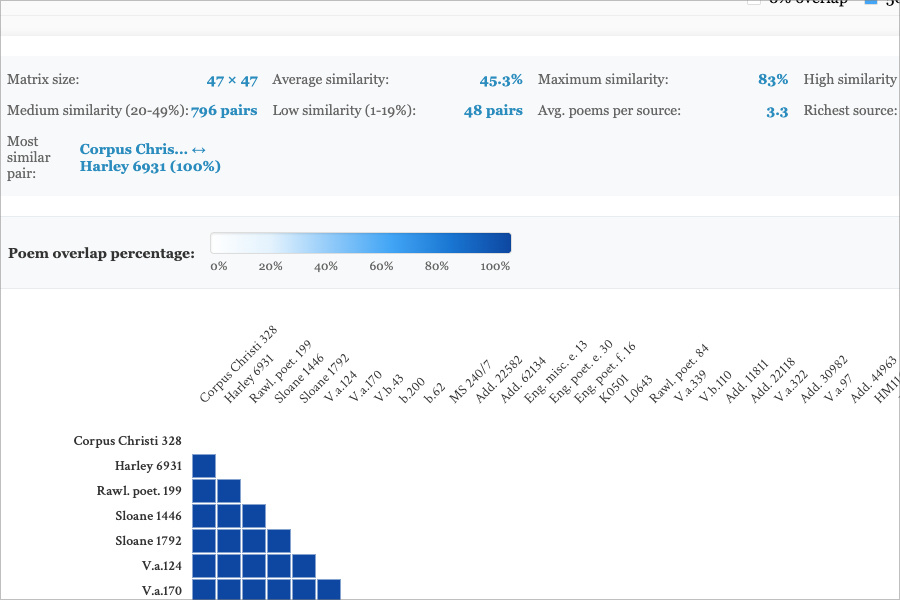Click the 796 pairs medium similarity value
Screen dimensions: 900x600
(x=224, y=111)
